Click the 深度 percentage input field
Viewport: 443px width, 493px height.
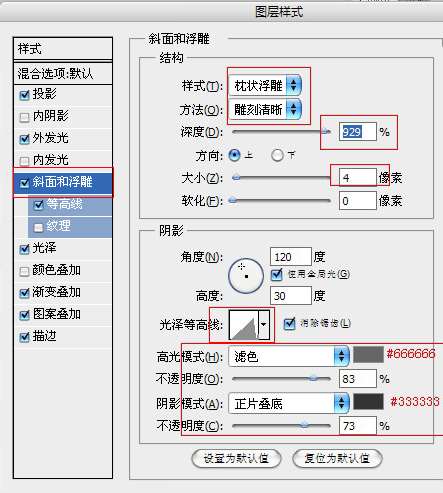[358, 132]
